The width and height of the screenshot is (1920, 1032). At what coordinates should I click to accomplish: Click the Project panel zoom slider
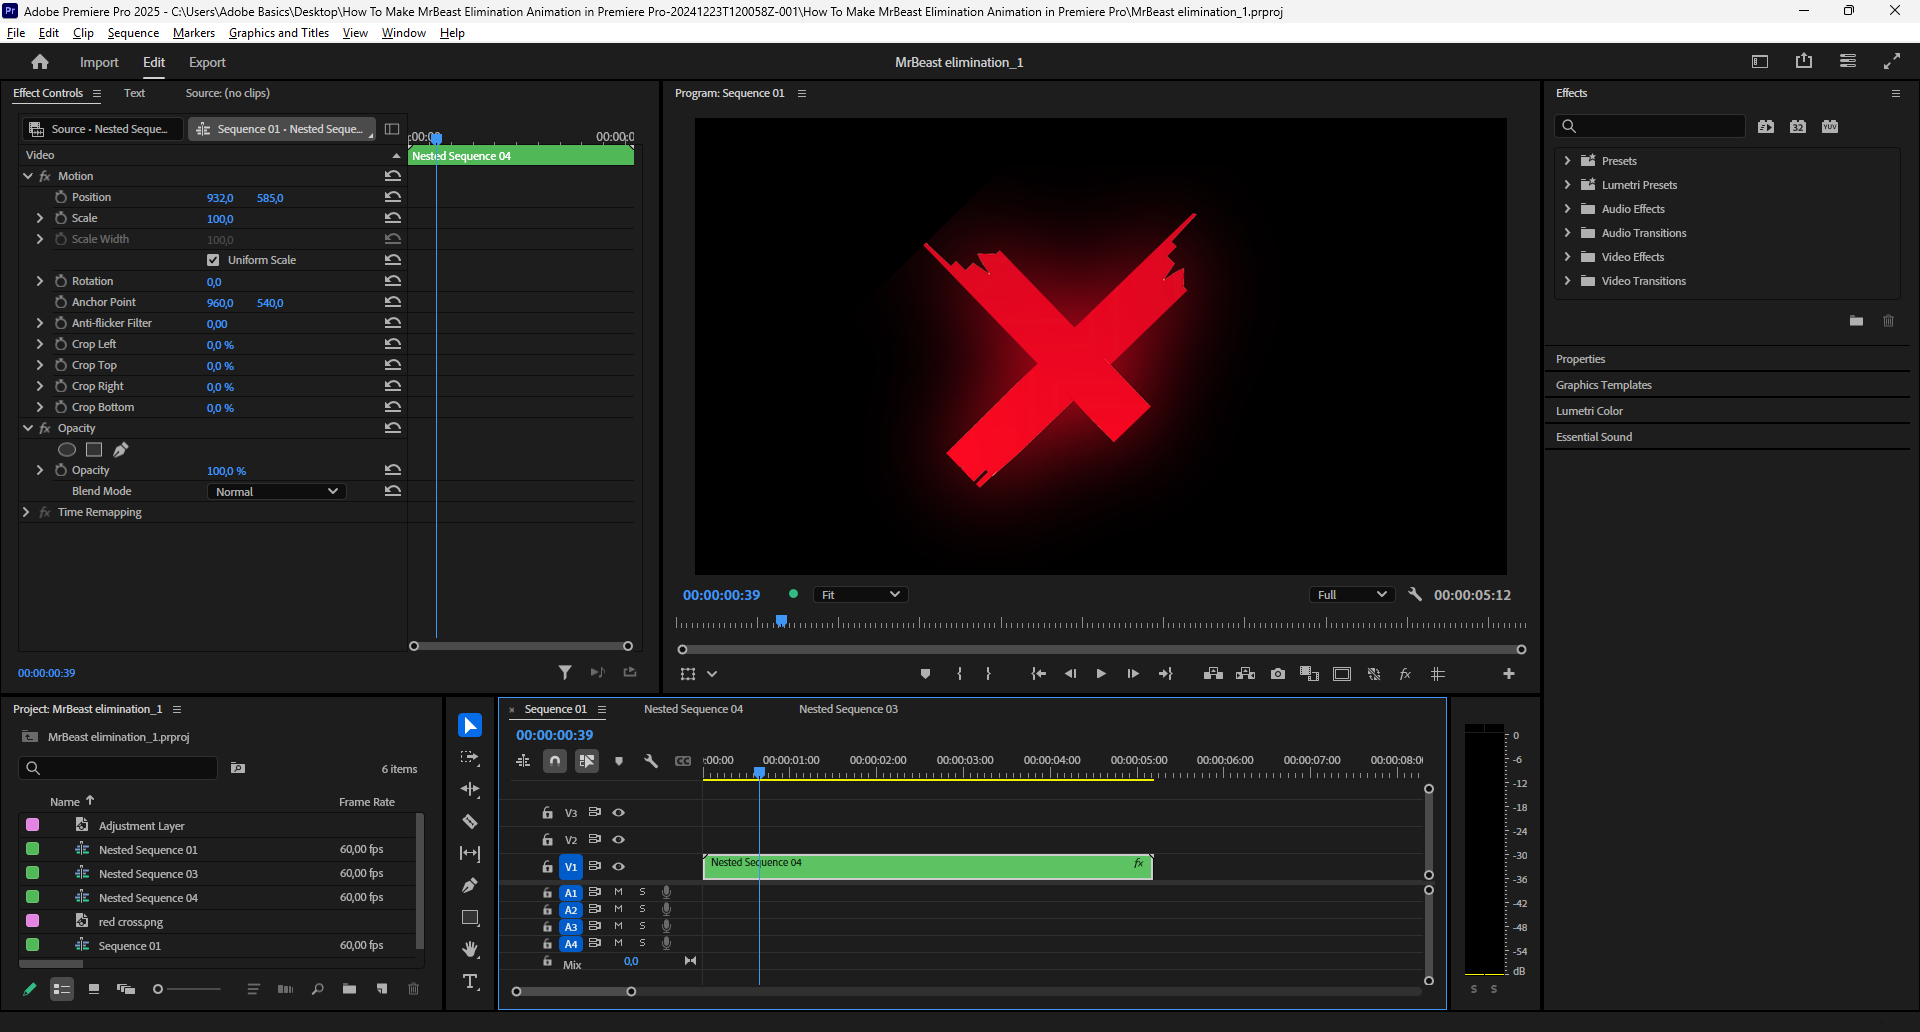click(x=158, y=989)
